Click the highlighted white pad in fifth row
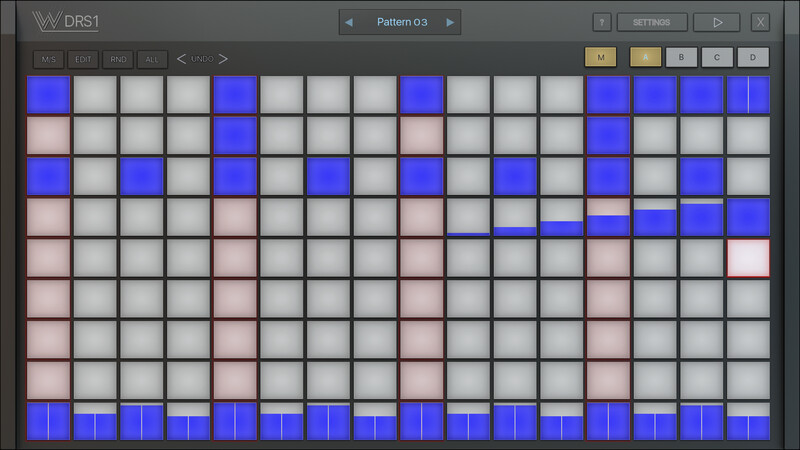Screen dimensions: 800x450 (x=748, y=258)
